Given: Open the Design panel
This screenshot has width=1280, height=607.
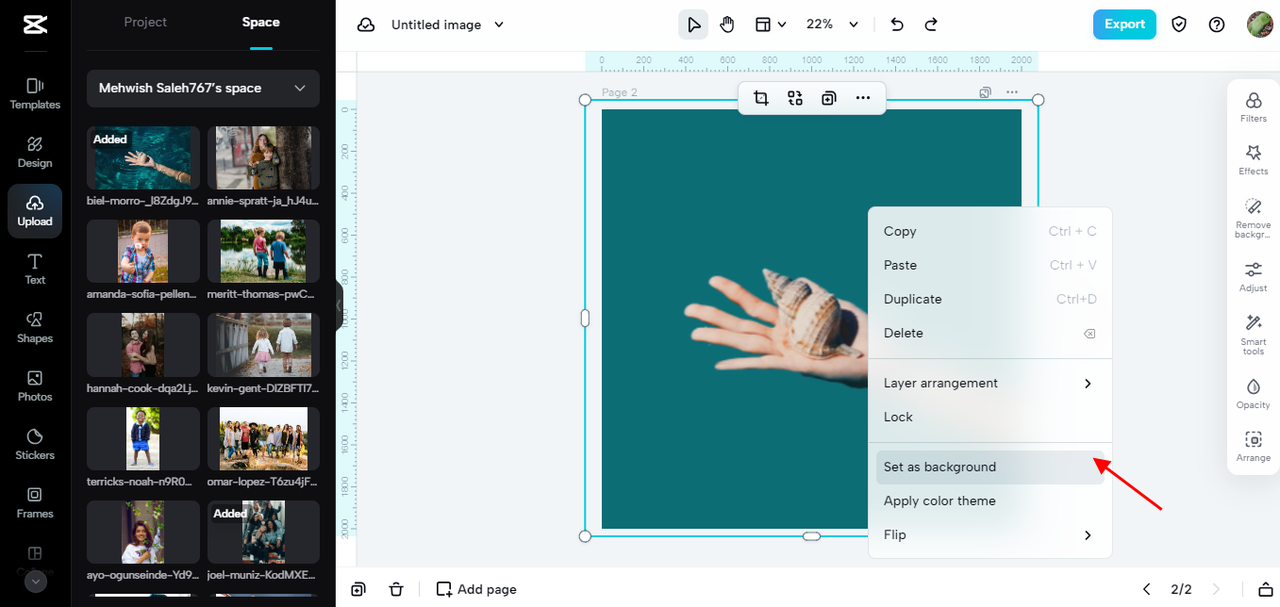Looking at the screenshot, I should tap(35, 152).
